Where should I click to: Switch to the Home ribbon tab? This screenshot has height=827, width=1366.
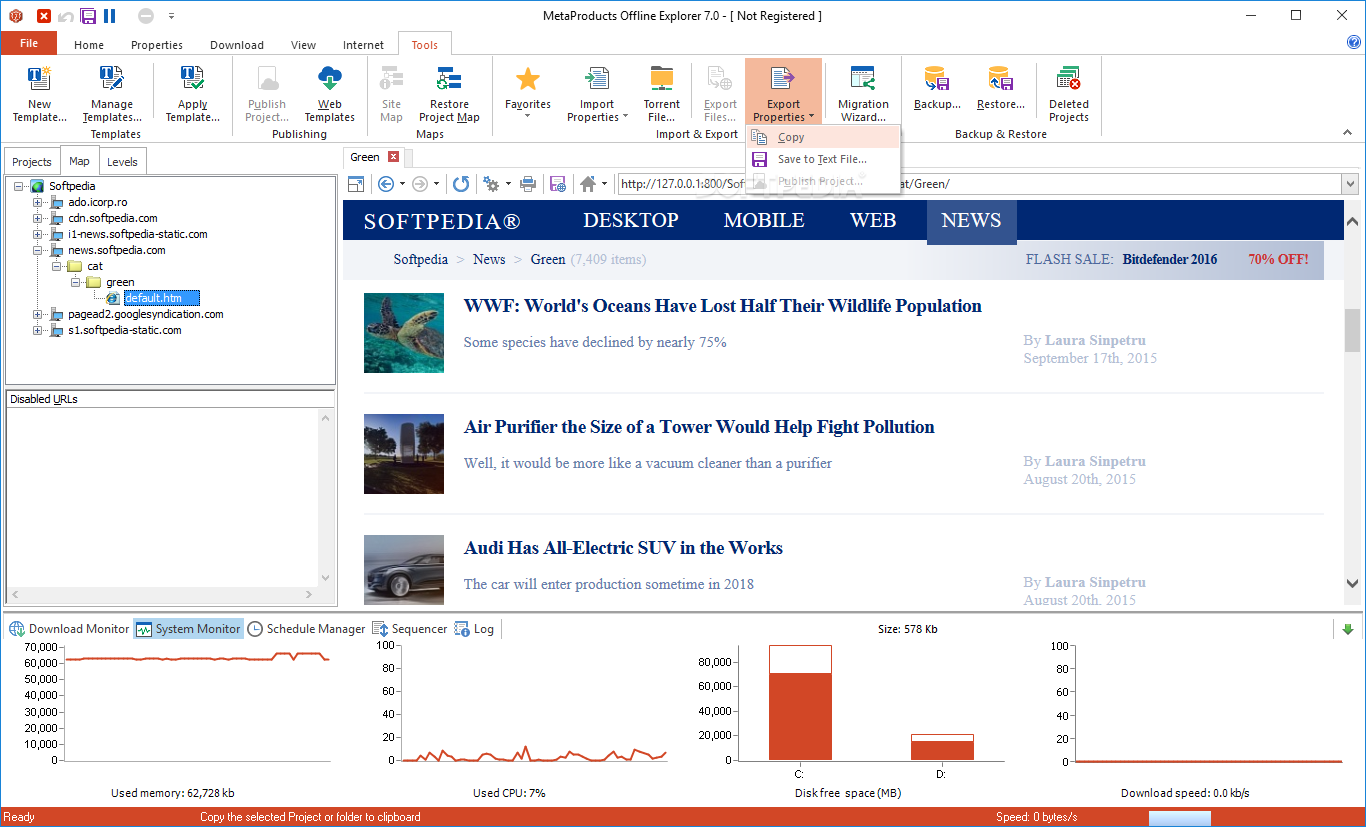coord(89,45)
